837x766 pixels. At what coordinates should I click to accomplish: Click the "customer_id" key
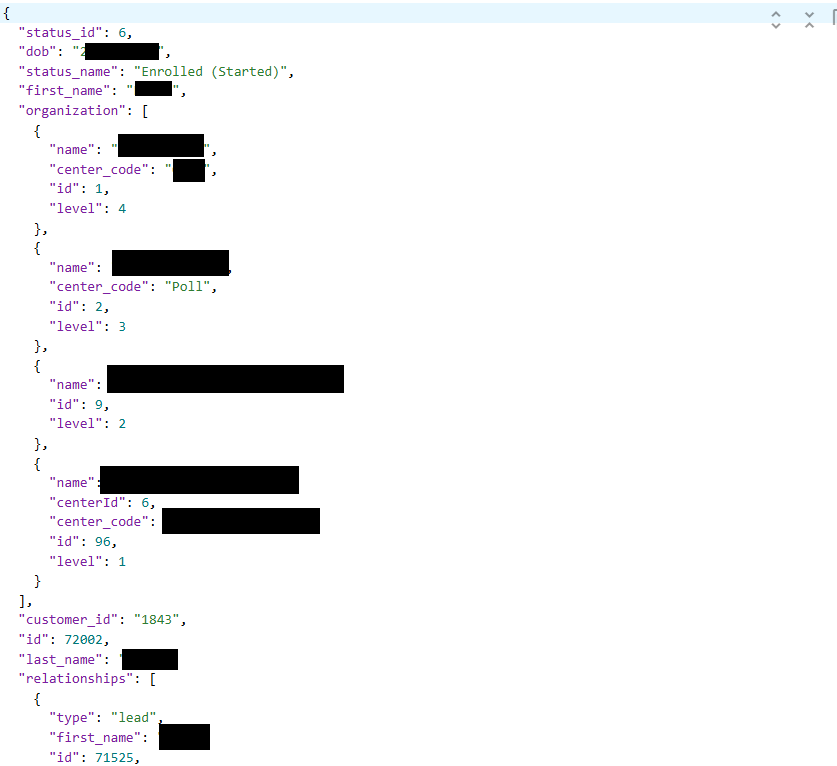(x=68, y=620)
